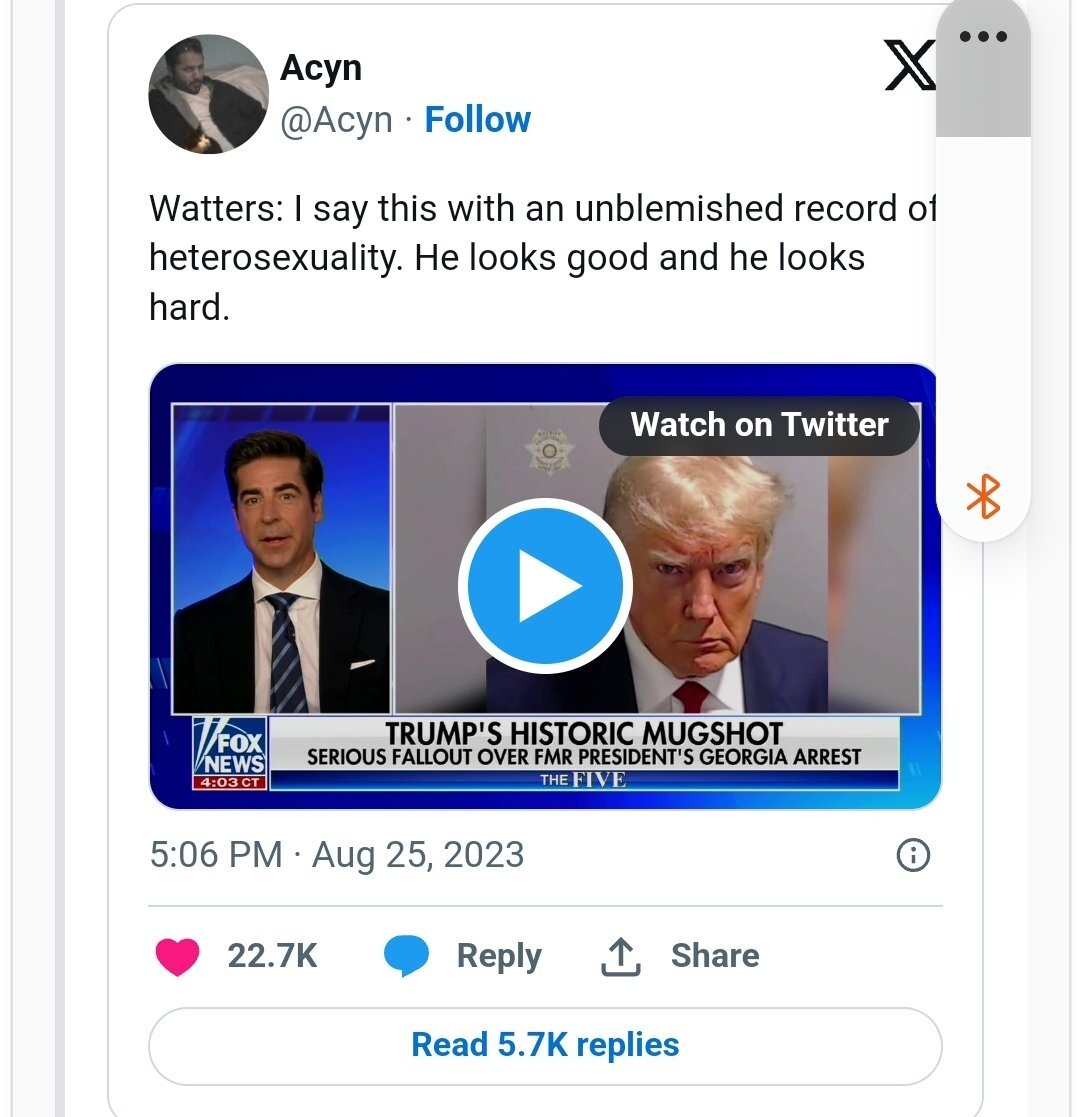The image size is (1080, 1117).
Task: Click the share upload arrow icon
Action: click(x=619, y=956)
